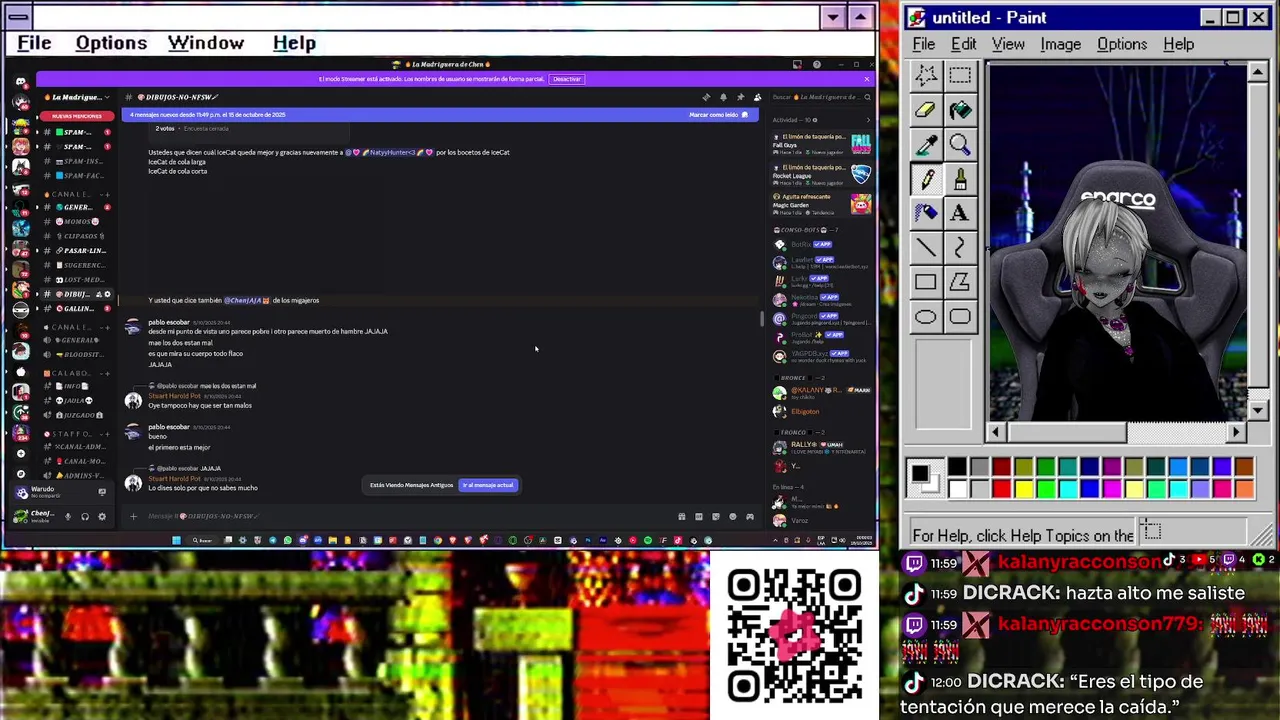Choose the yellow color swatch in Paint palette

pyautogui.click(x=1023, y=488)
